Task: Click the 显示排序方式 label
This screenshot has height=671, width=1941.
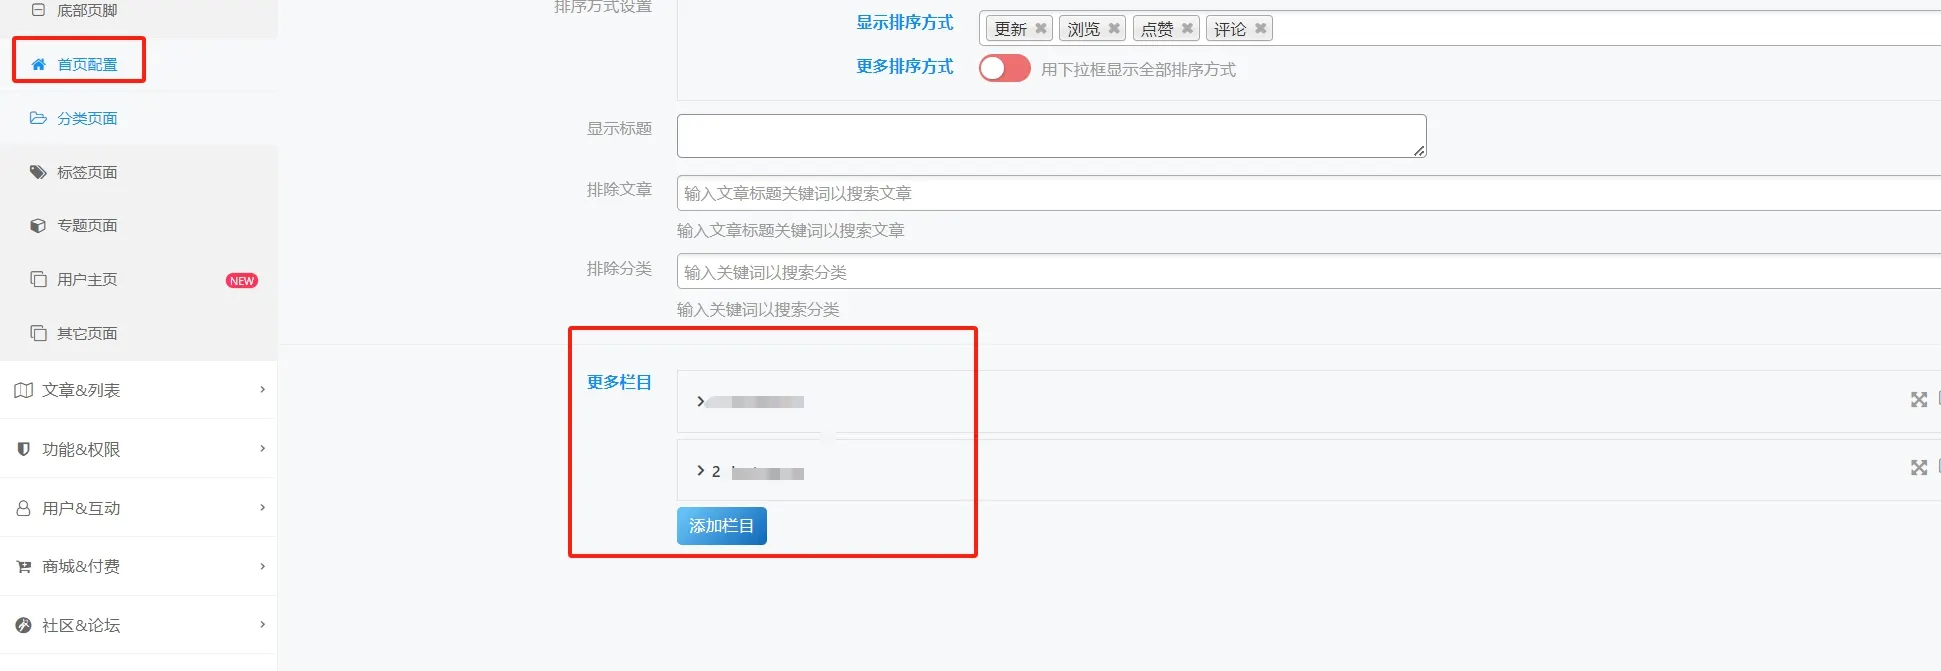Action: (905, 23)
